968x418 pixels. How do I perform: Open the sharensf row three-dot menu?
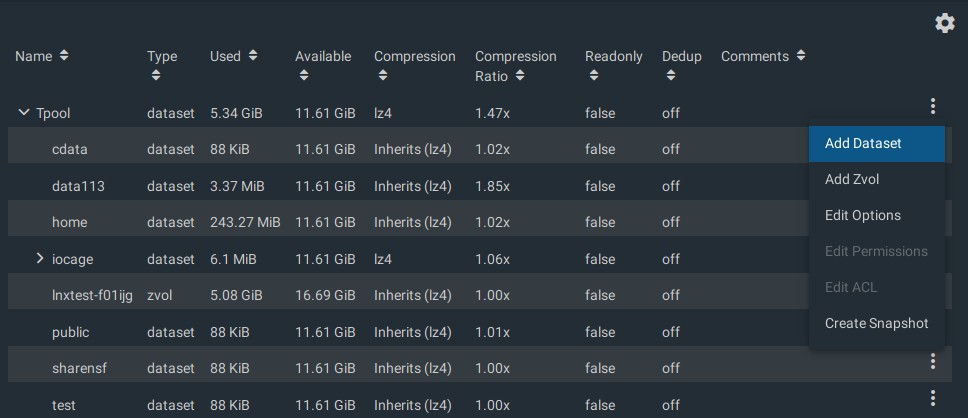click(x=932, y=362)
